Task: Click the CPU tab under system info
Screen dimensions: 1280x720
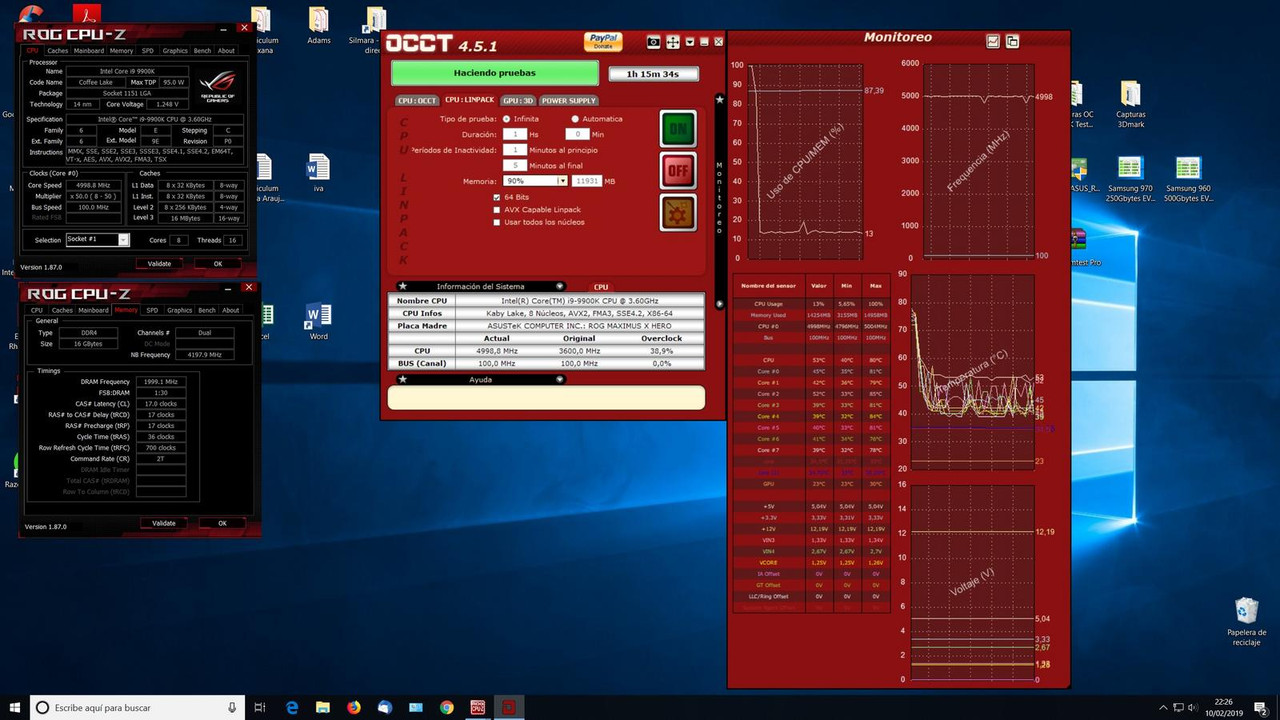Action: click(601, 287)
